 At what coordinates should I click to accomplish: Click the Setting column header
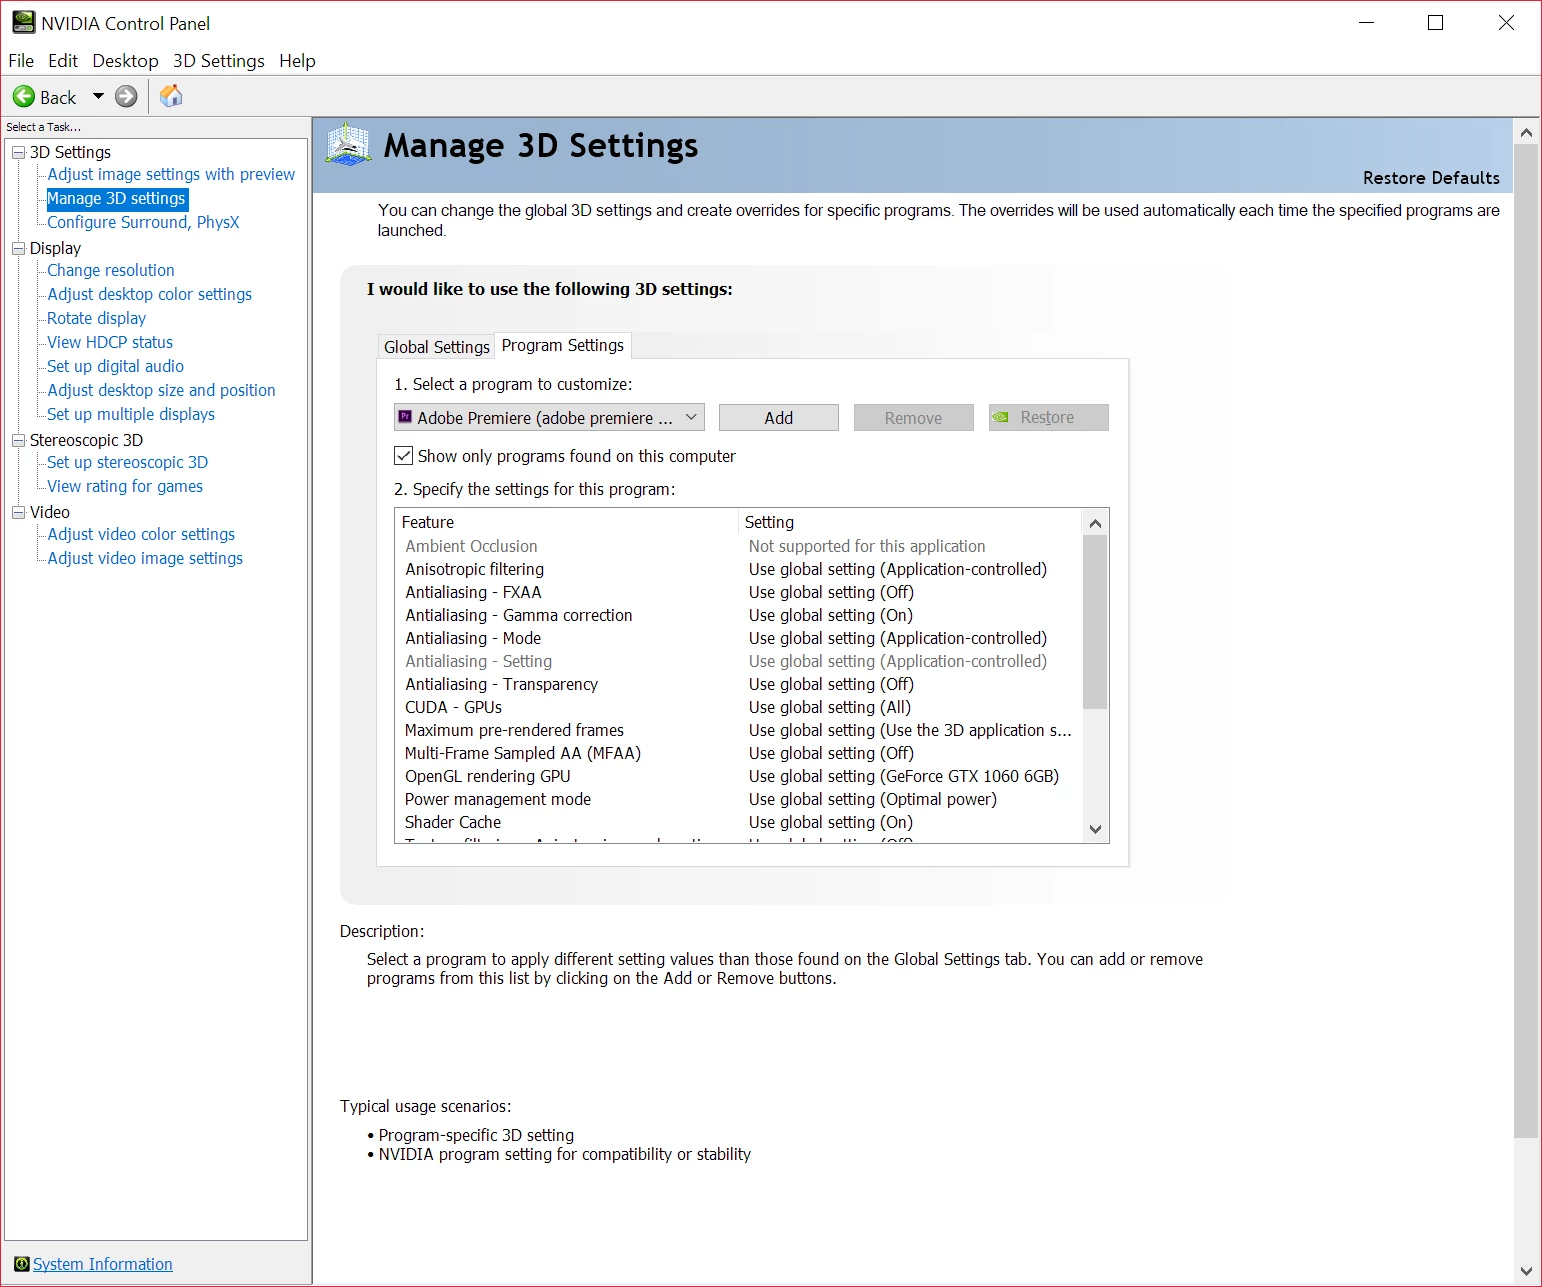click(911, 522)
